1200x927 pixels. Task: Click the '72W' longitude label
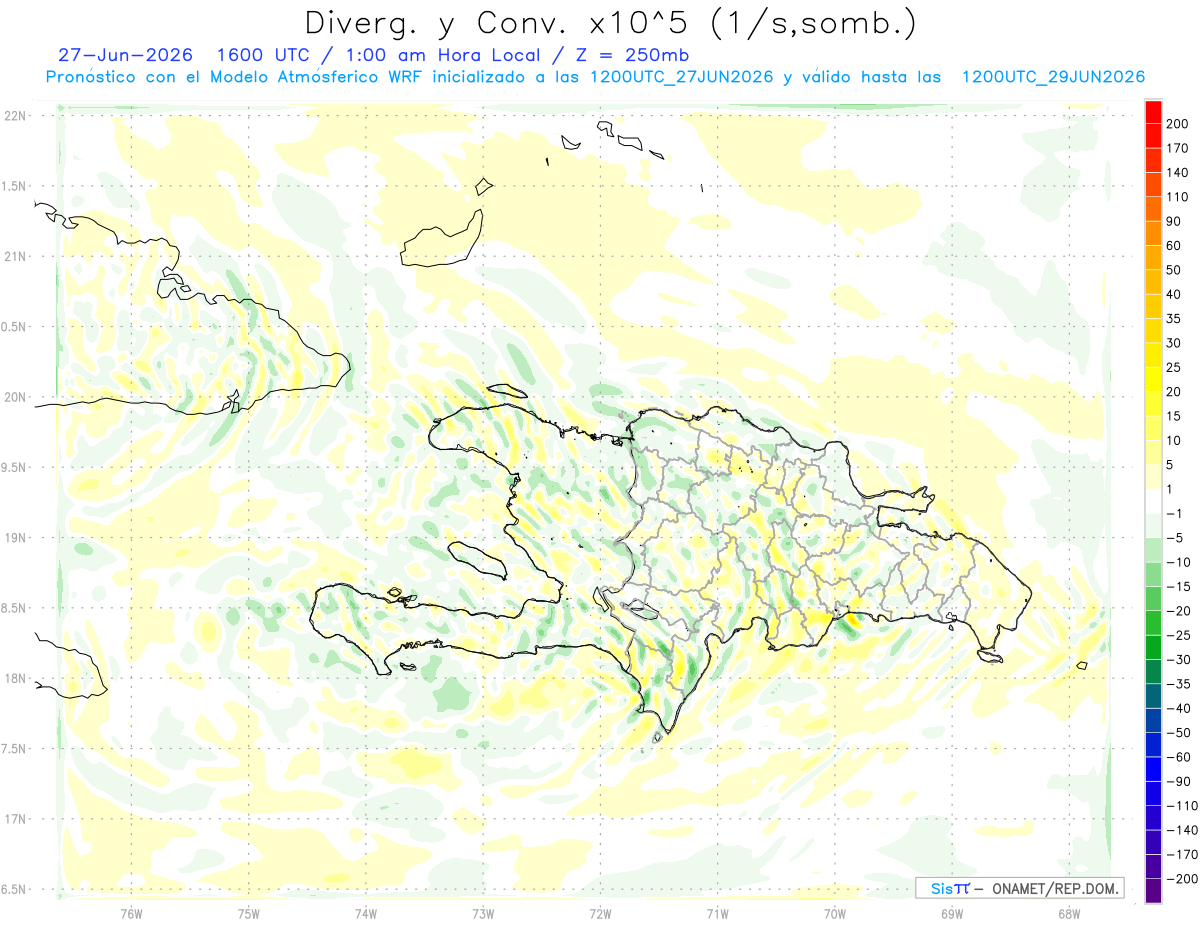pos(600,914)
